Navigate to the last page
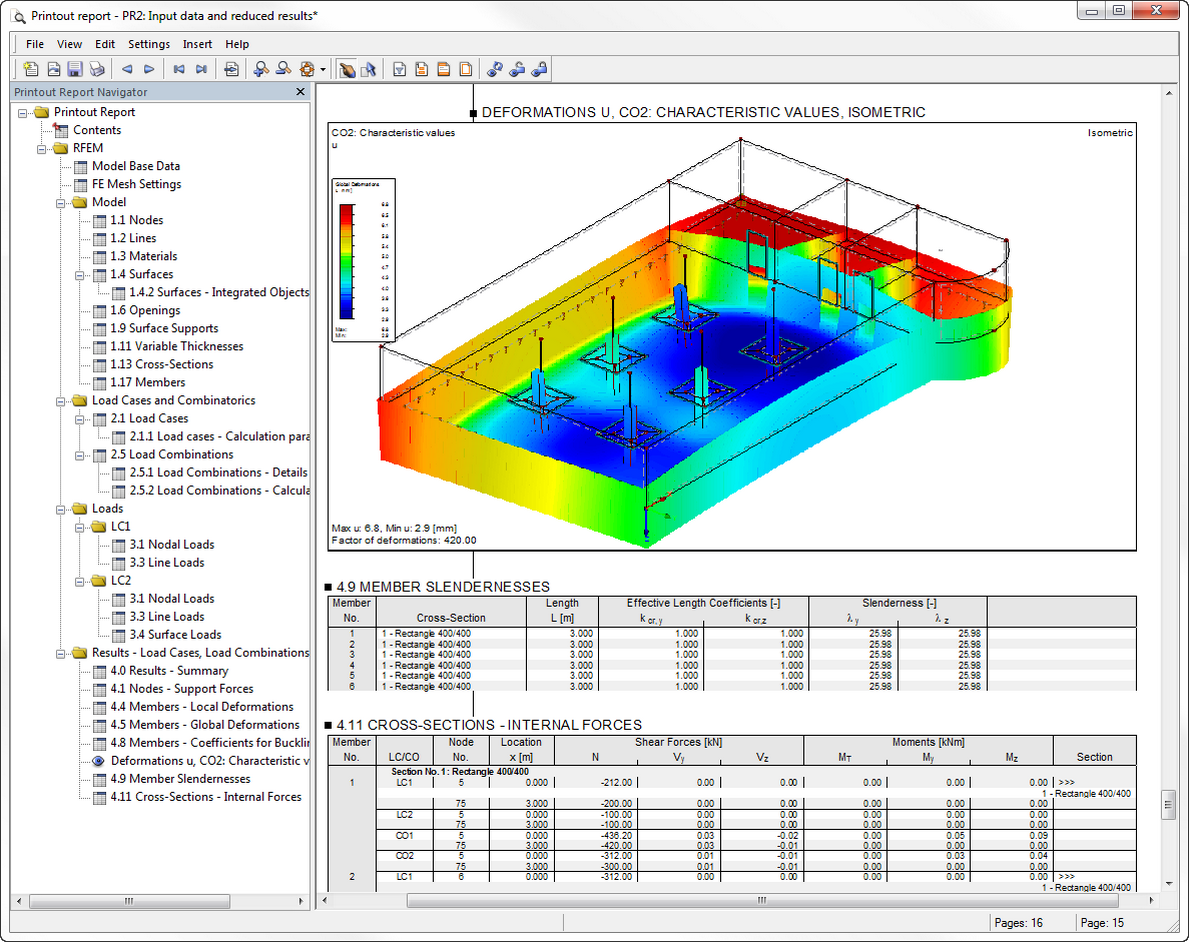 [202, 69]
